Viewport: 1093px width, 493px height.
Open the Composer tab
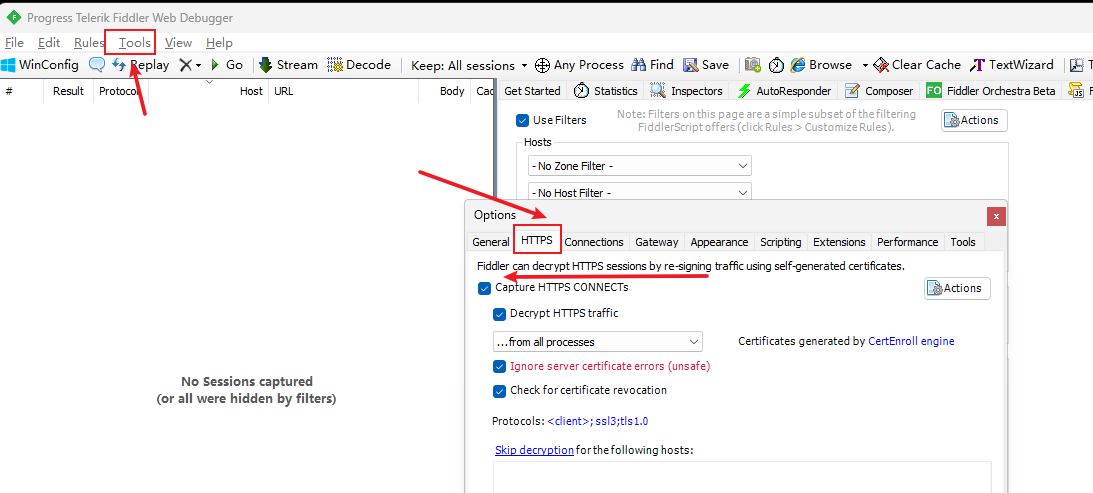[878, 91]
